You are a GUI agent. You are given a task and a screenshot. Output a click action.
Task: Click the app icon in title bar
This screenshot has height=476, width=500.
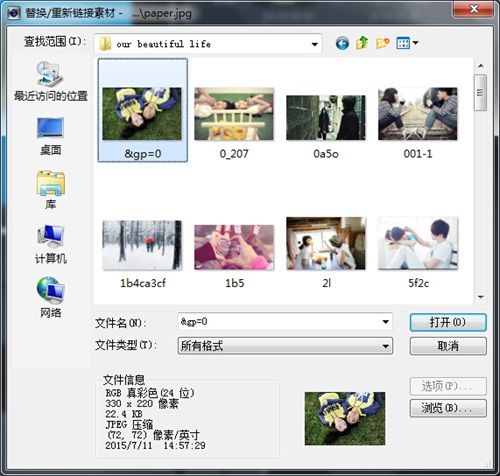(x=14, y=14)
